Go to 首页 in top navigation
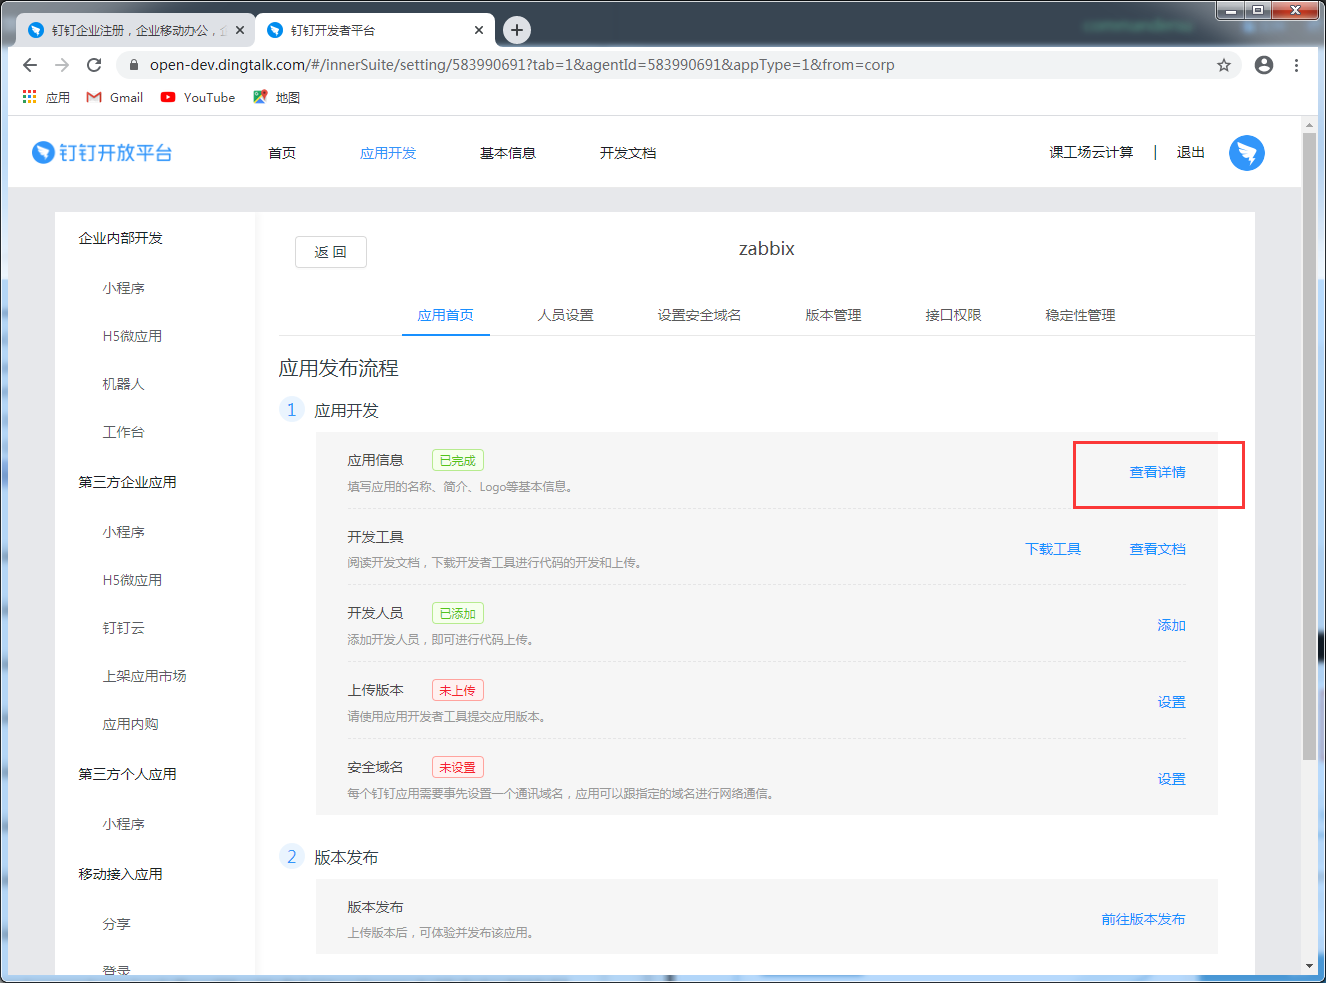This screenshot has height=983, width=1326. tap(282, 153)
